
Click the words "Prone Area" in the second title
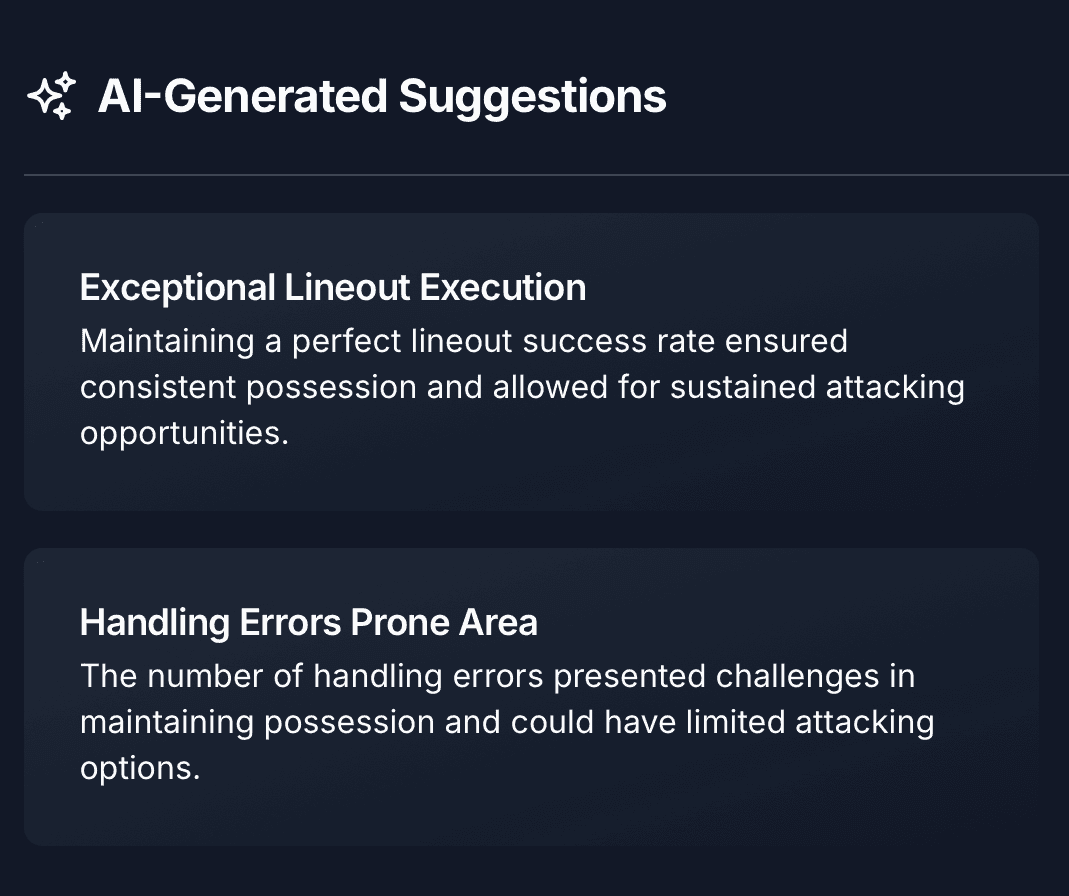coord(444,623)
